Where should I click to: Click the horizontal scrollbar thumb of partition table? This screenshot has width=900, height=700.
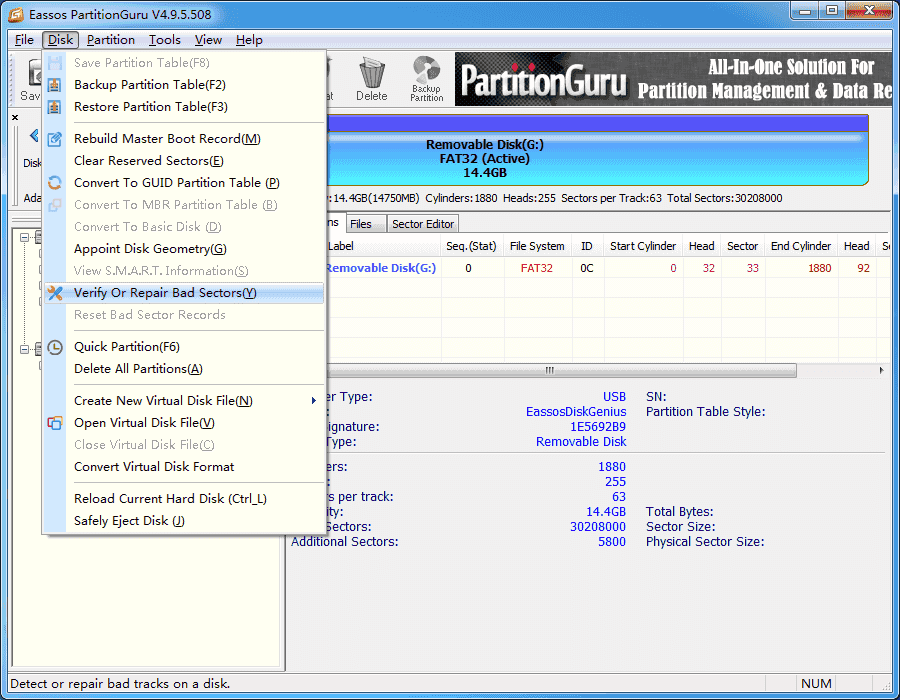(x=561, y=371)
